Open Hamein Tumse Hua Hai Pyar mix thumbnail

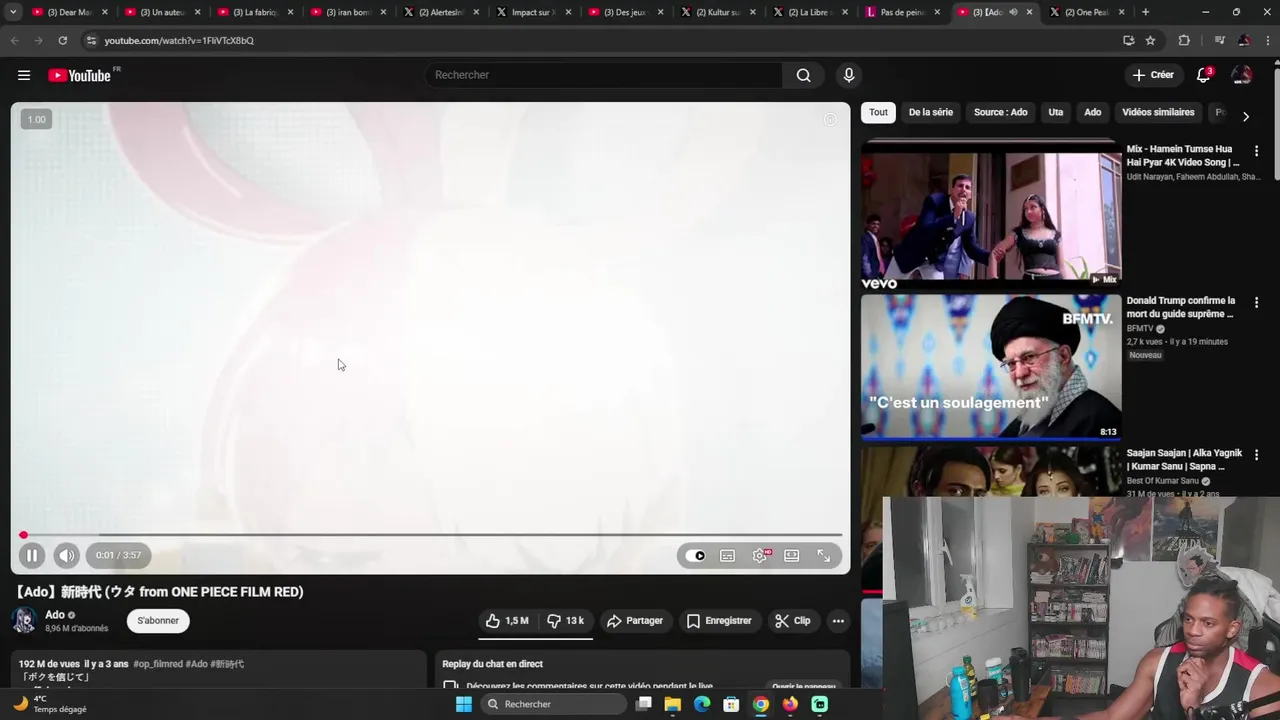point(991,215)
